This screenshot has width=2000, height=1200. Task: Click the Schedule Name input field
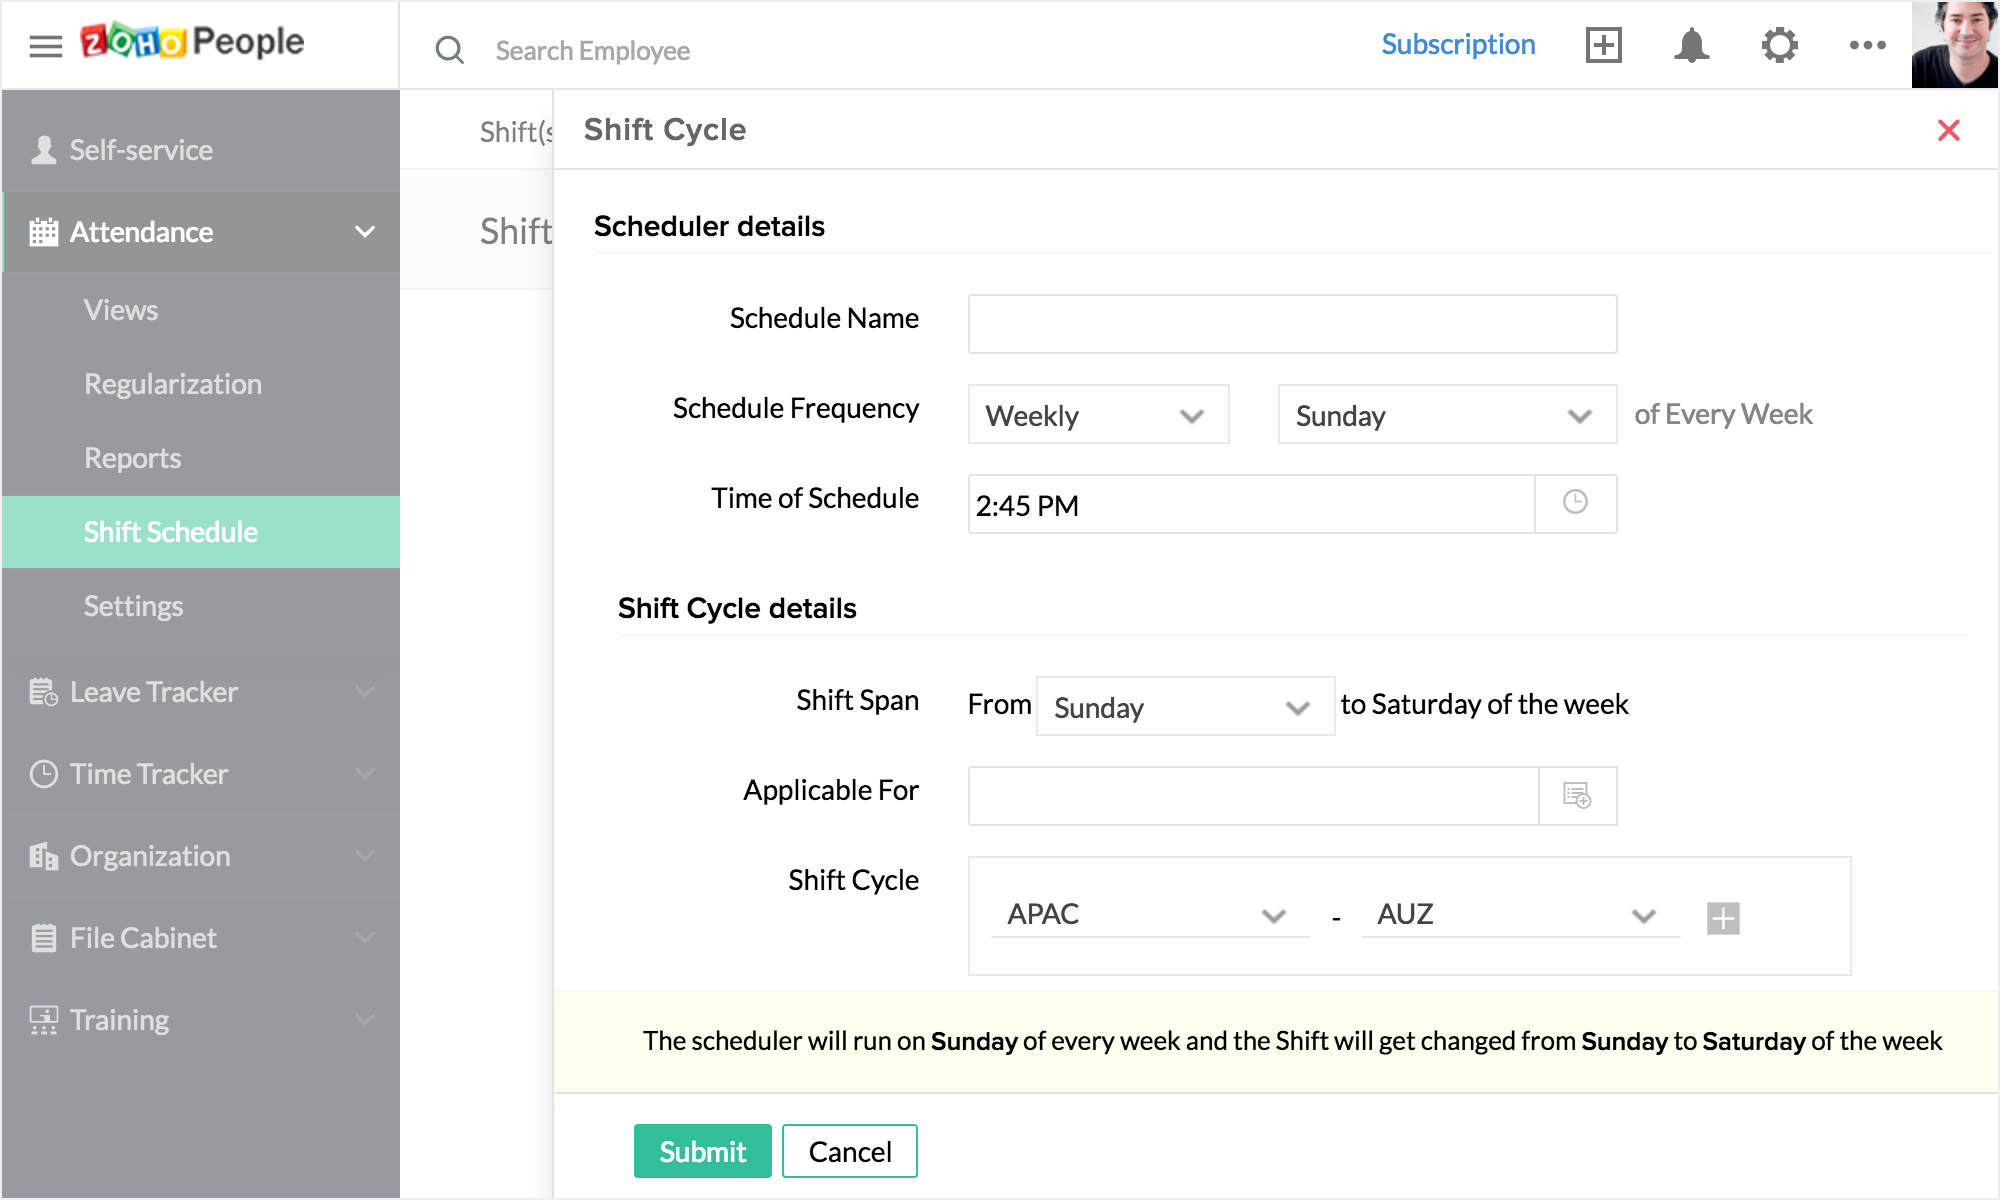click(1292, 323)
